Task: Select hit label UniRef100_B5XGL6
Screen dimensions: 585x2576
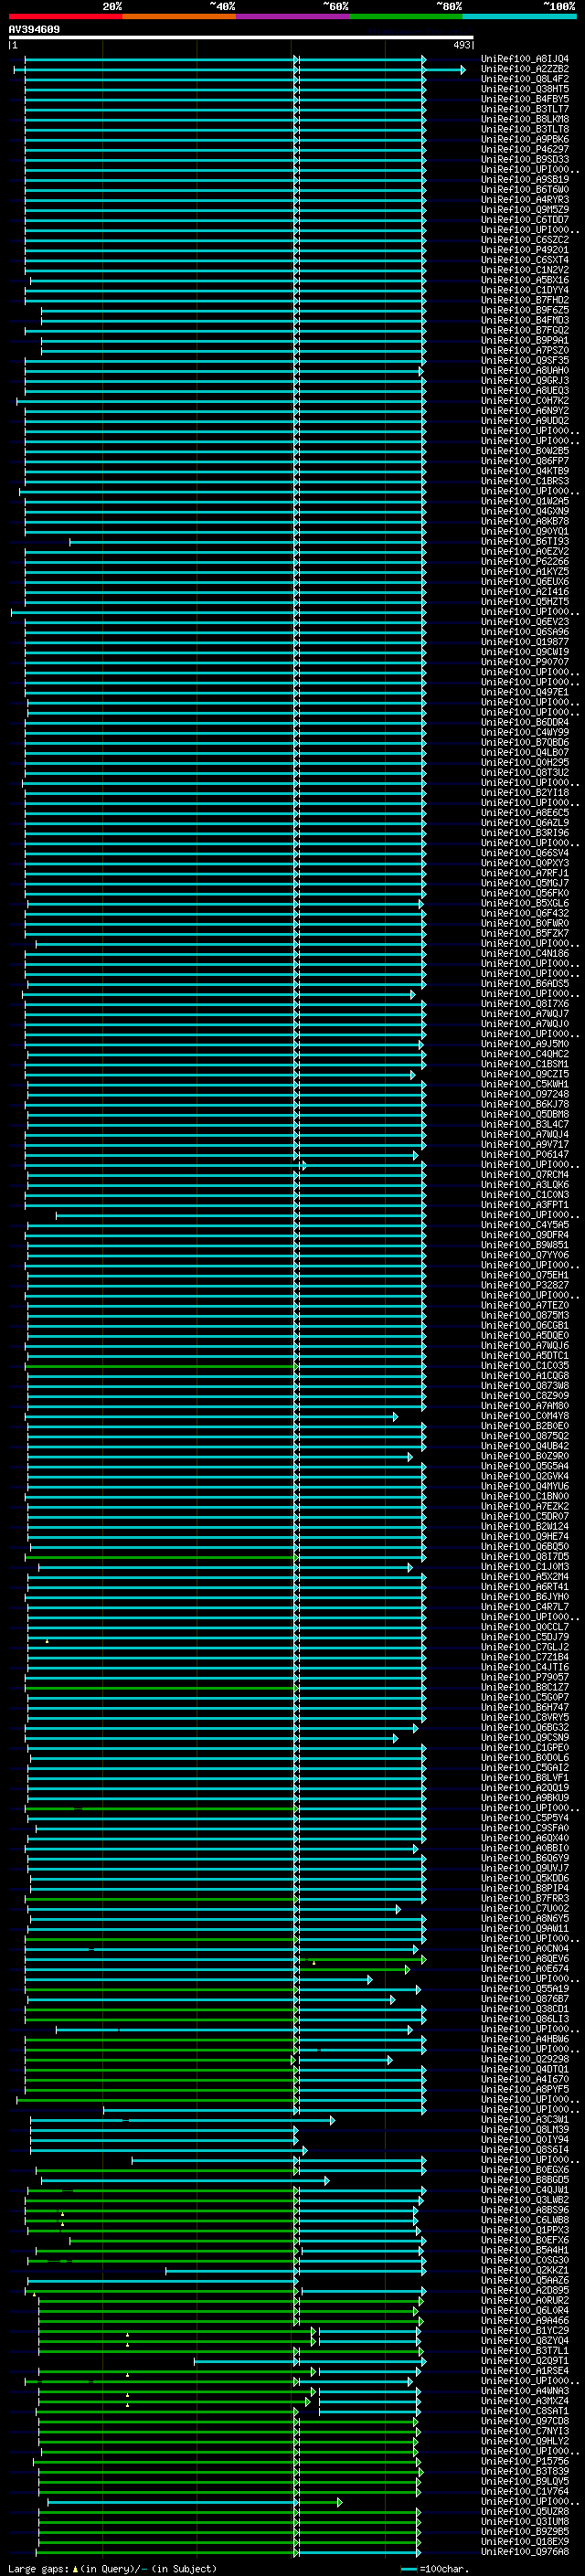Action: 525,903
